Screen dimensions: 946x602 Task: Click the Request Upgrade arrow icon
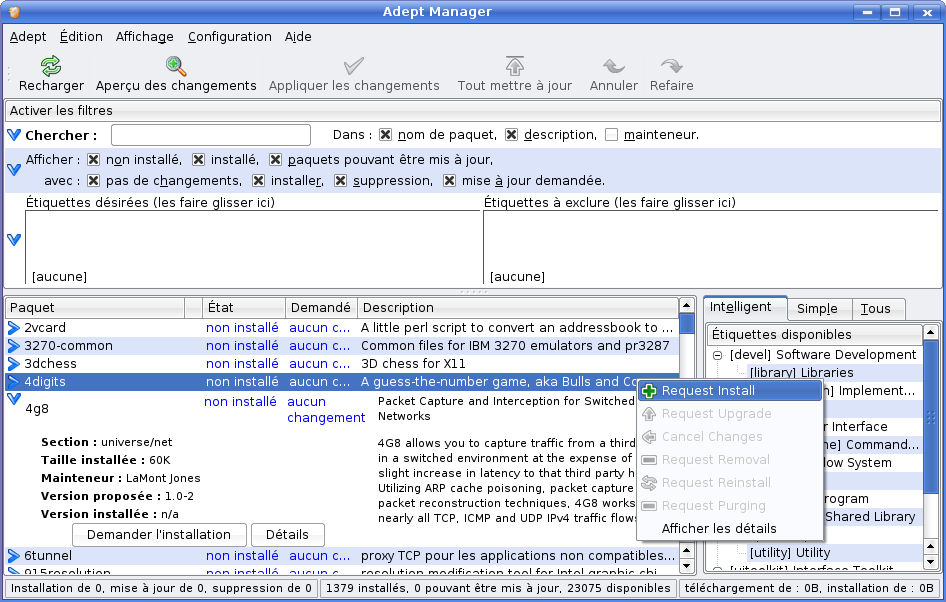click(x=649, y=414)
